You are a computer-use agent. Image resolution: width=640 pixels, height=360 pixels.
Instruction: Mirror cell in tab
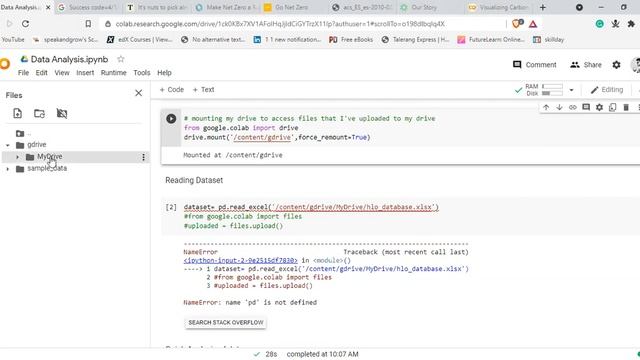coord(612,107)
